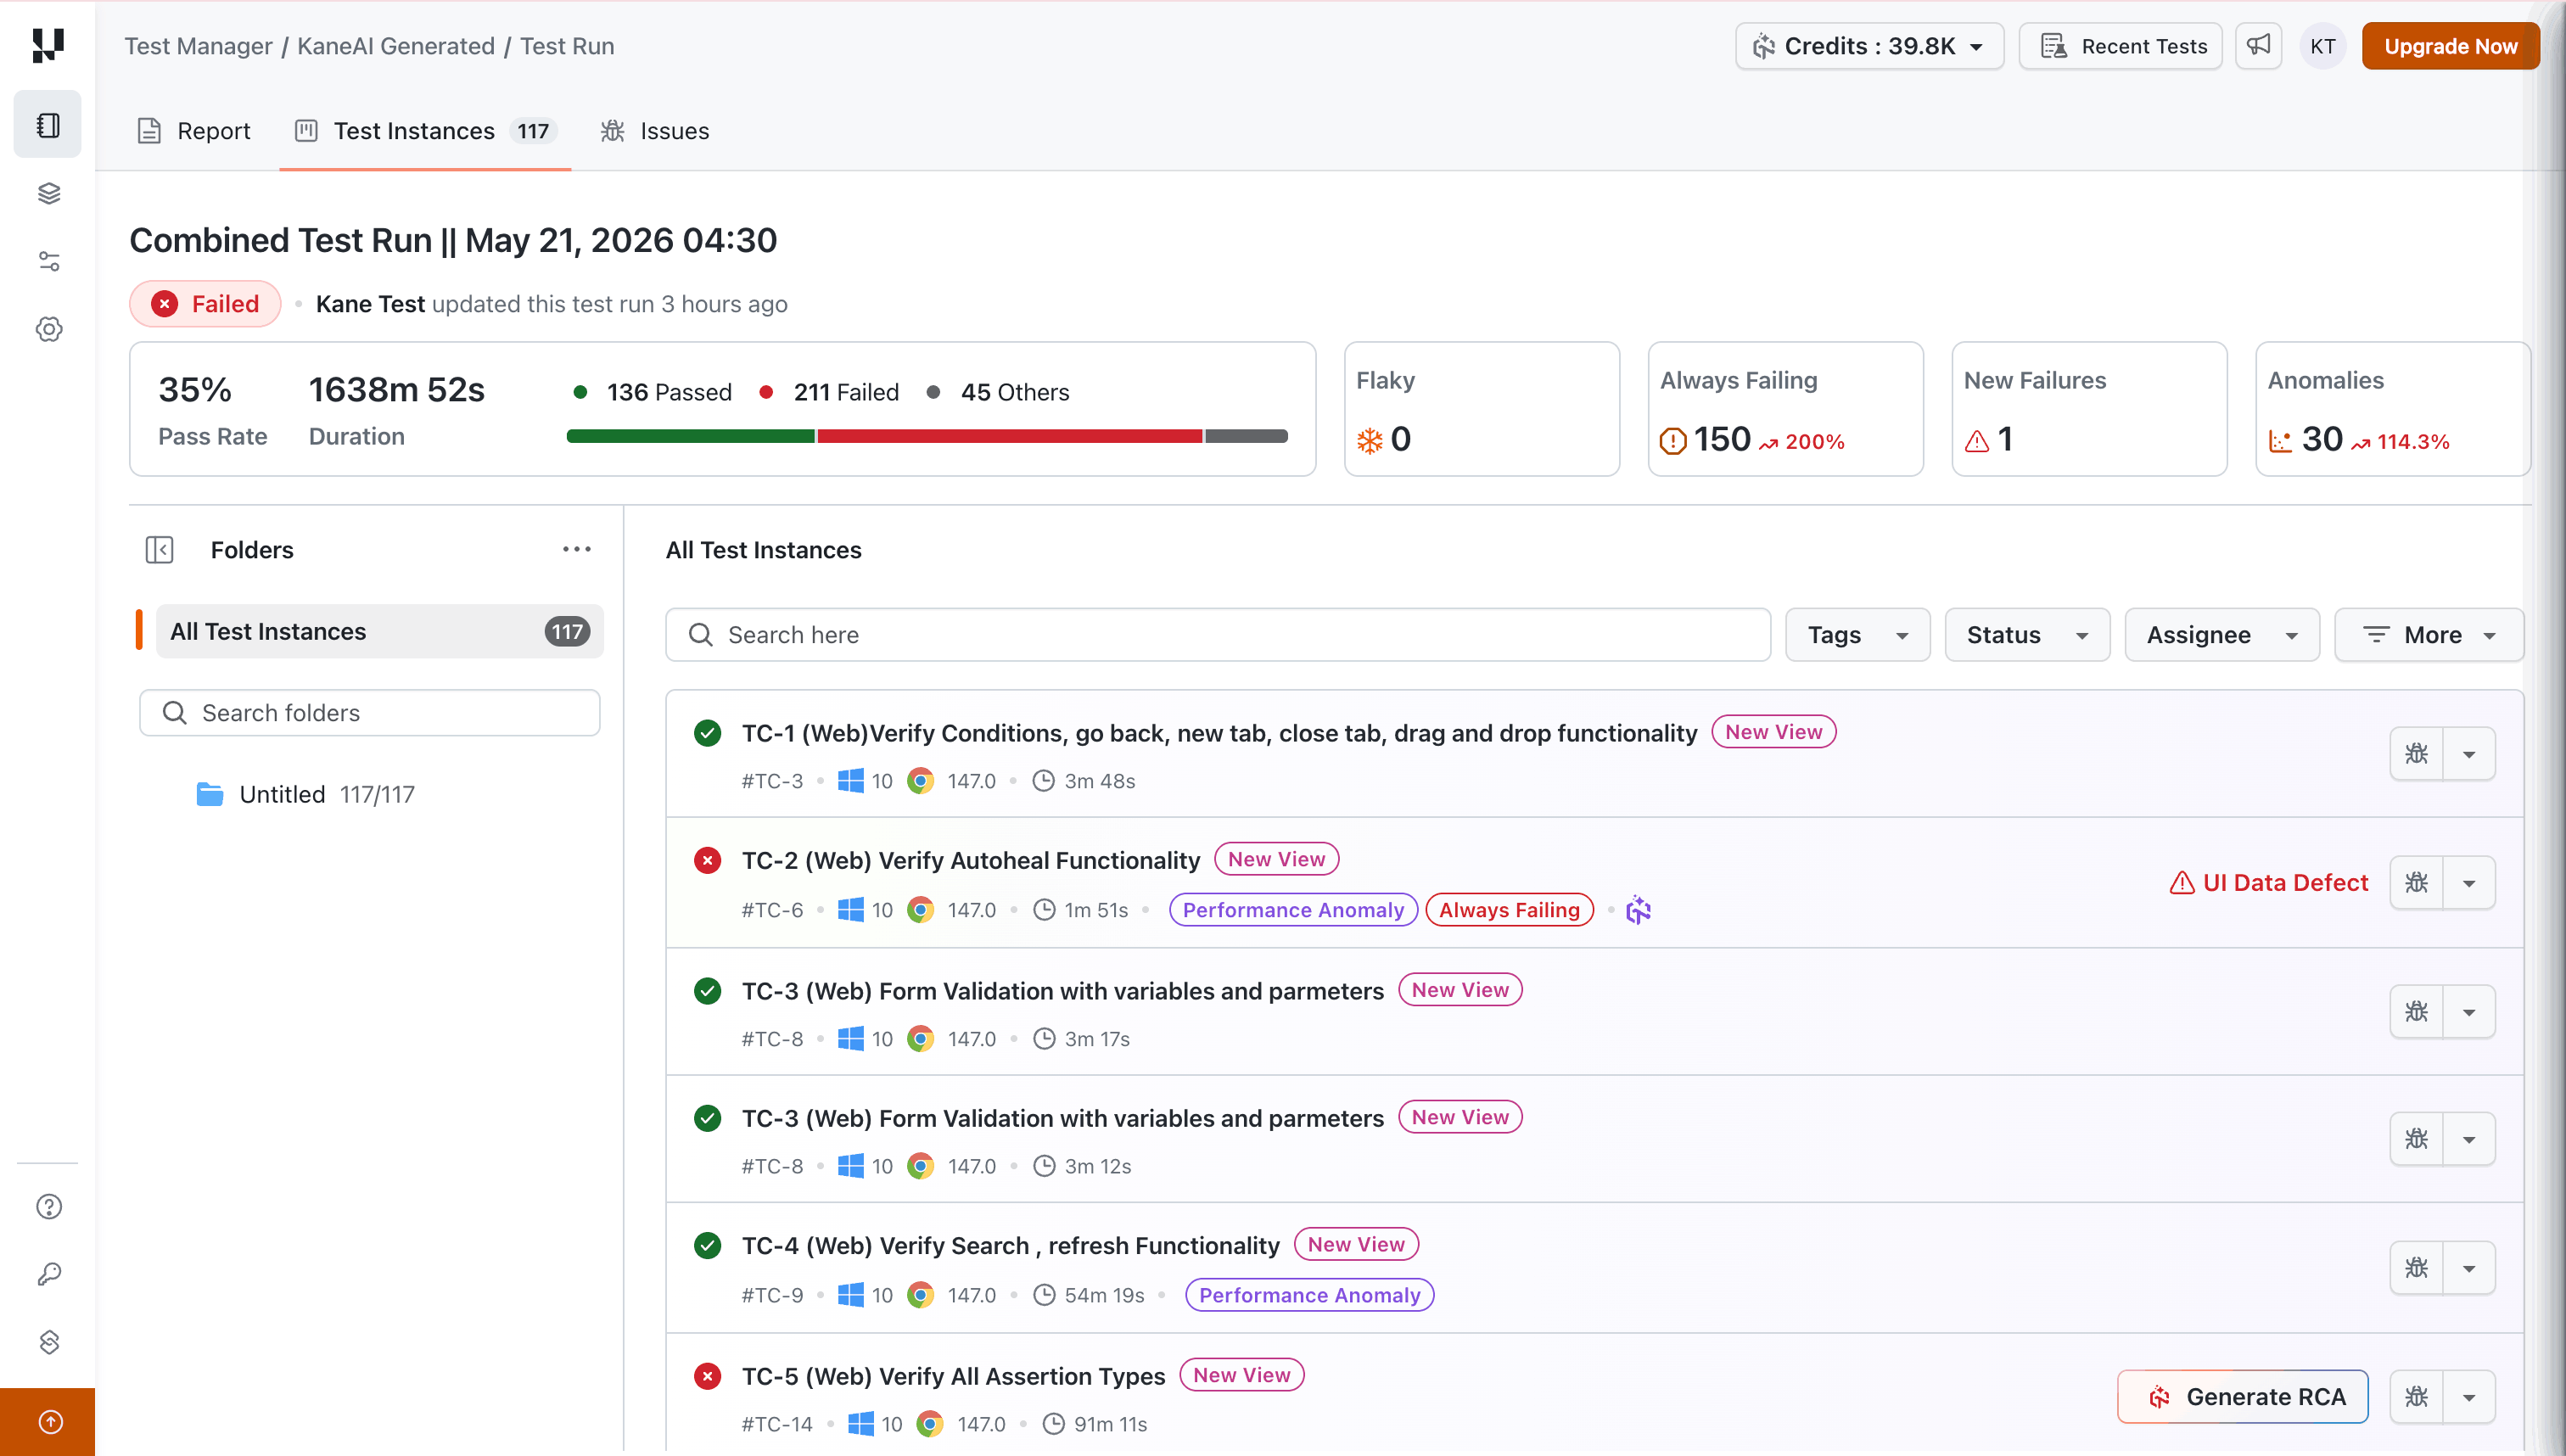Click the Failed status badge
The width and height of the screenshot is (2566, 1456).
tap(205, 304)
